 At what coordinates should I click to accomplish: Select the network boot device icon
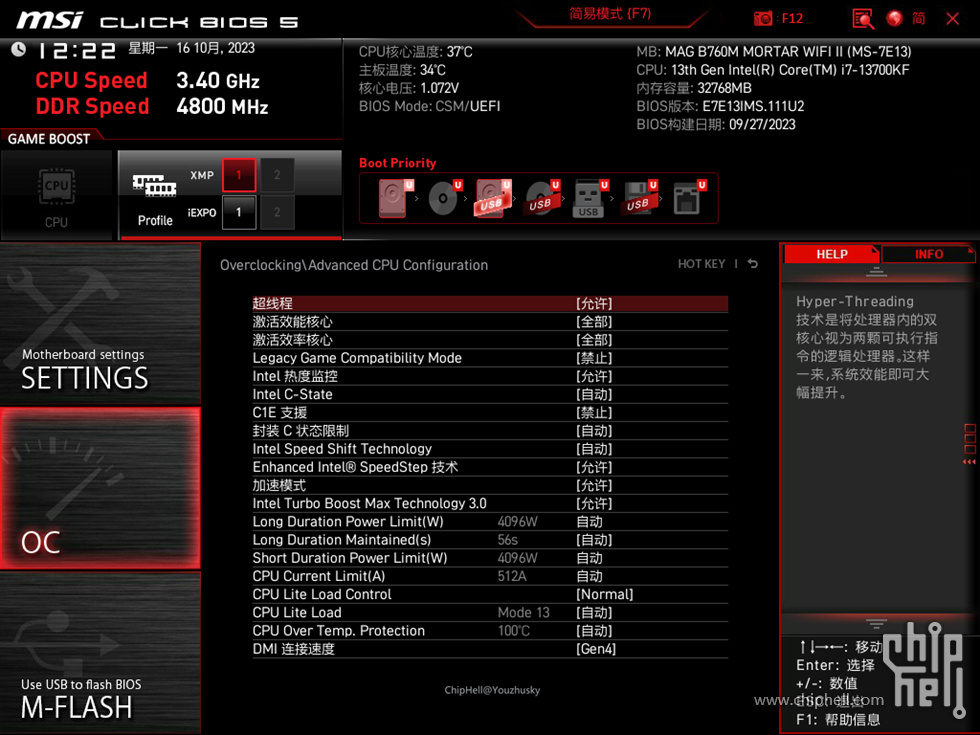point(689,199)
